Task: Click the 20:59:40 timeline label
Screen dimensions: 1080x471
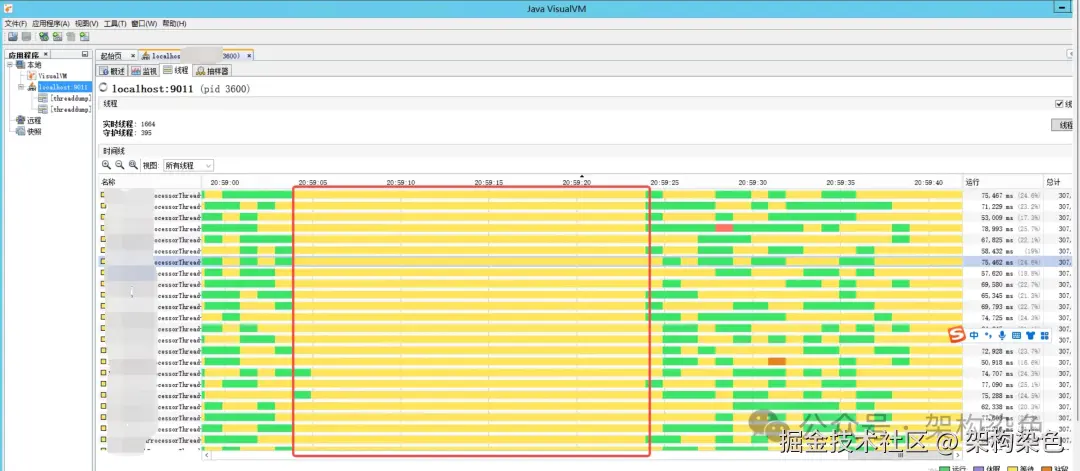Action: click(928, 182)
